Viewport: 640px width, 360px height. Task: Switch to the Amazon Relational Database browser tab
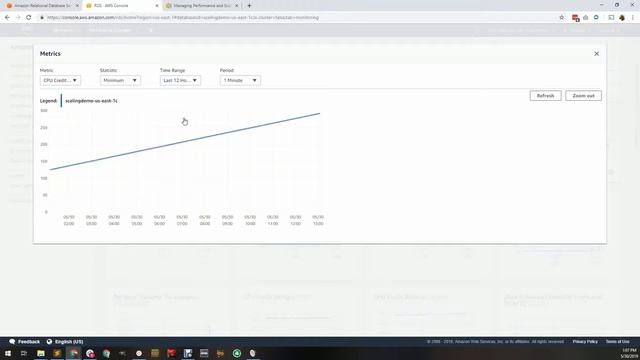click(x=42, y=6)
